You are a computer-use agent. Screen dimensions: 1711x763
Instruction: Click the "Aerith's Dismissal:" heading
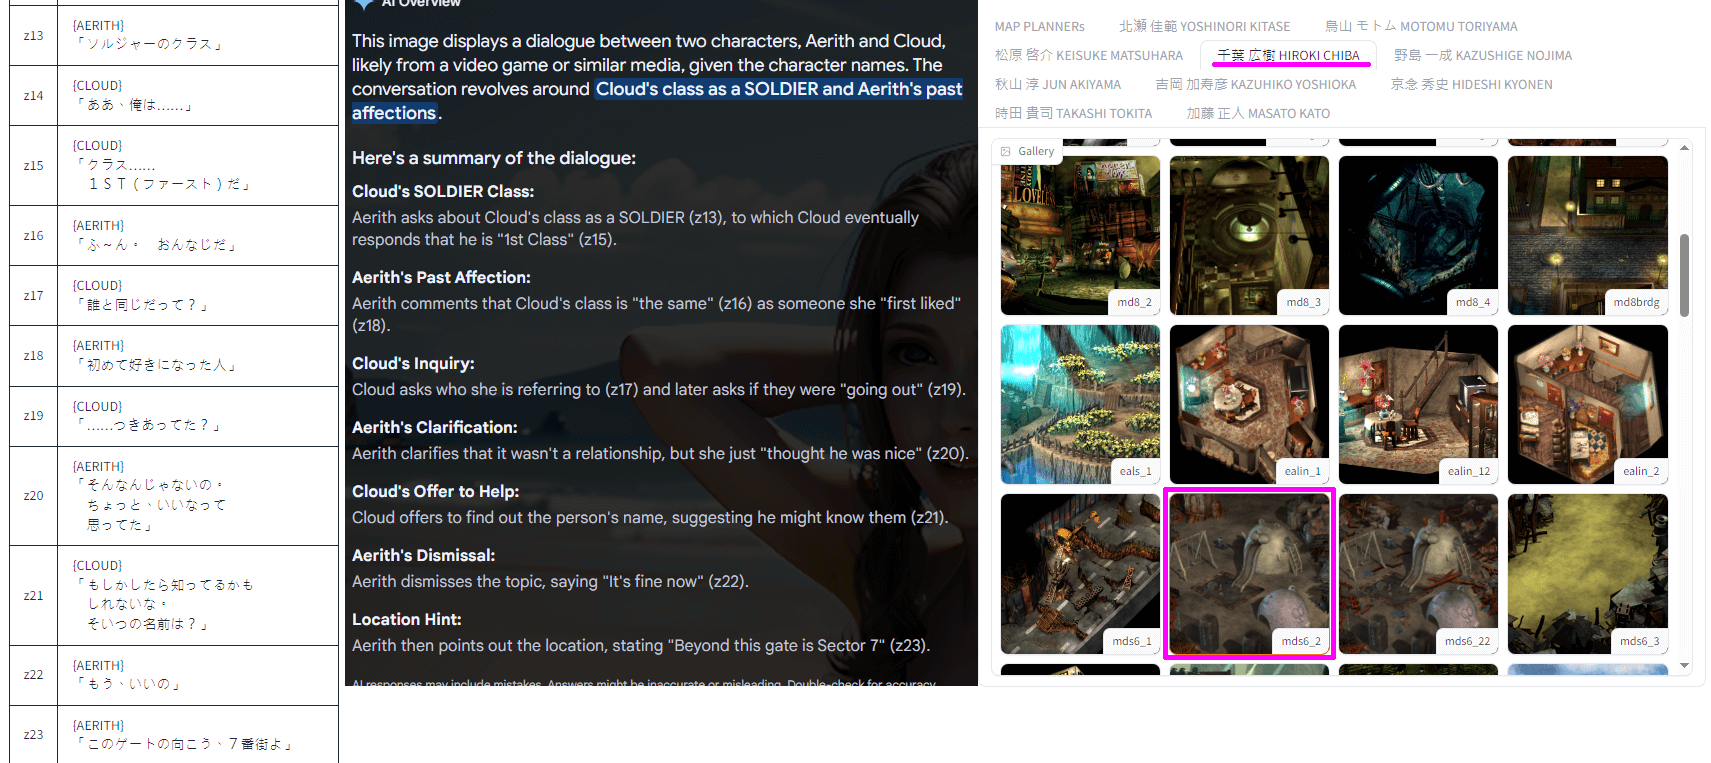coord(423,555)
